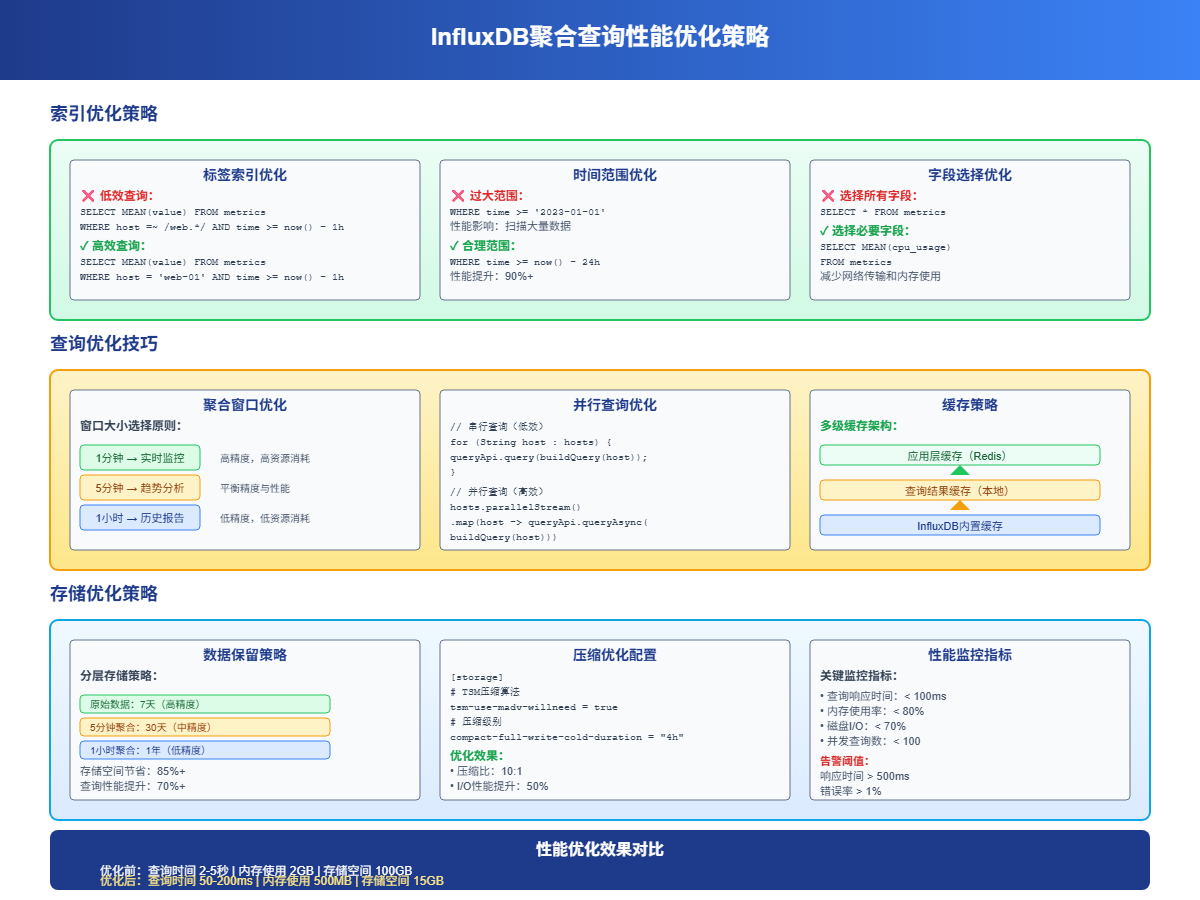Expand the 应用层缓存 (Redis) layer

click(x=959, y=454)
